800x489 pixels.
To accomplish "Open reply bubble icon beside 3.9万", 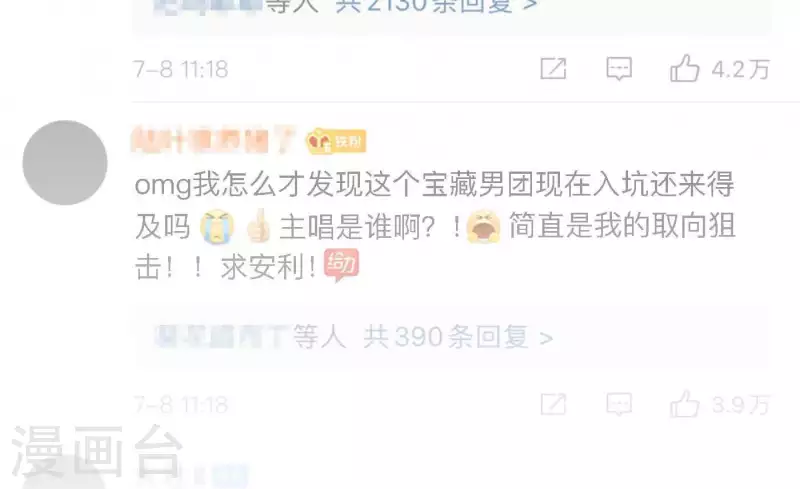I will pos(619,404).
